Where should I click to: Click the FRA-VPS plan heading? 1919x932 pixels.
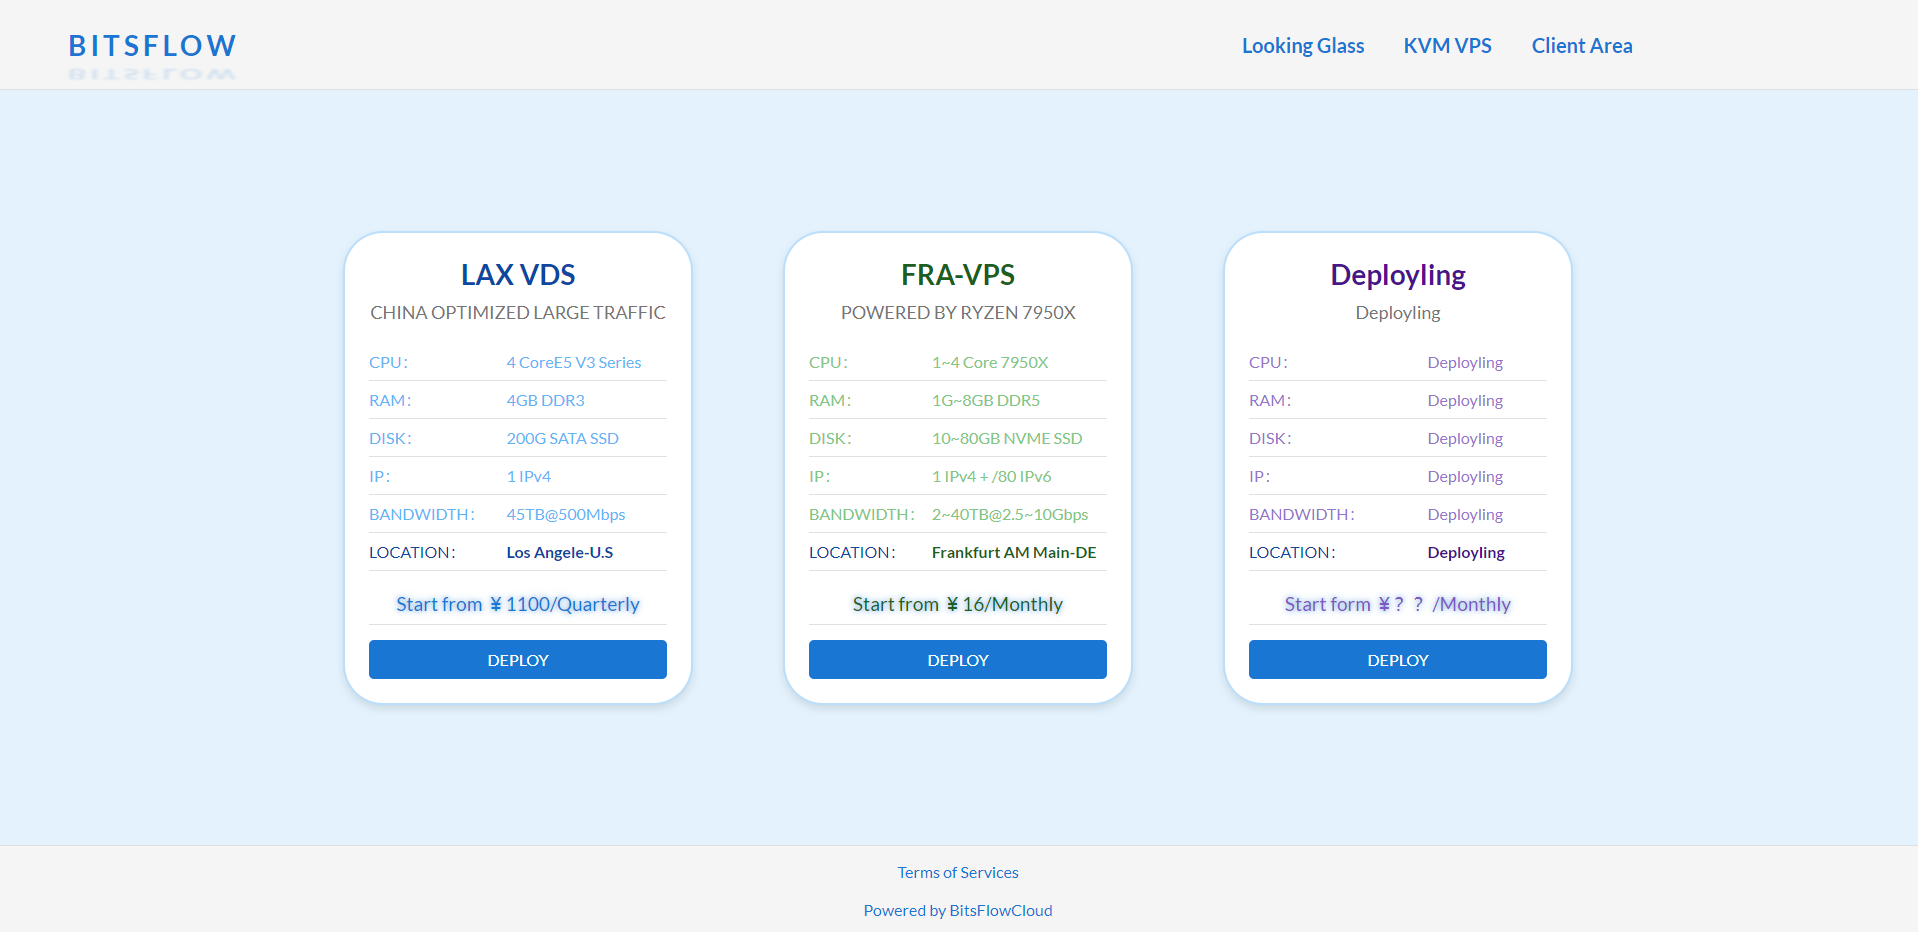click(957, 275)
